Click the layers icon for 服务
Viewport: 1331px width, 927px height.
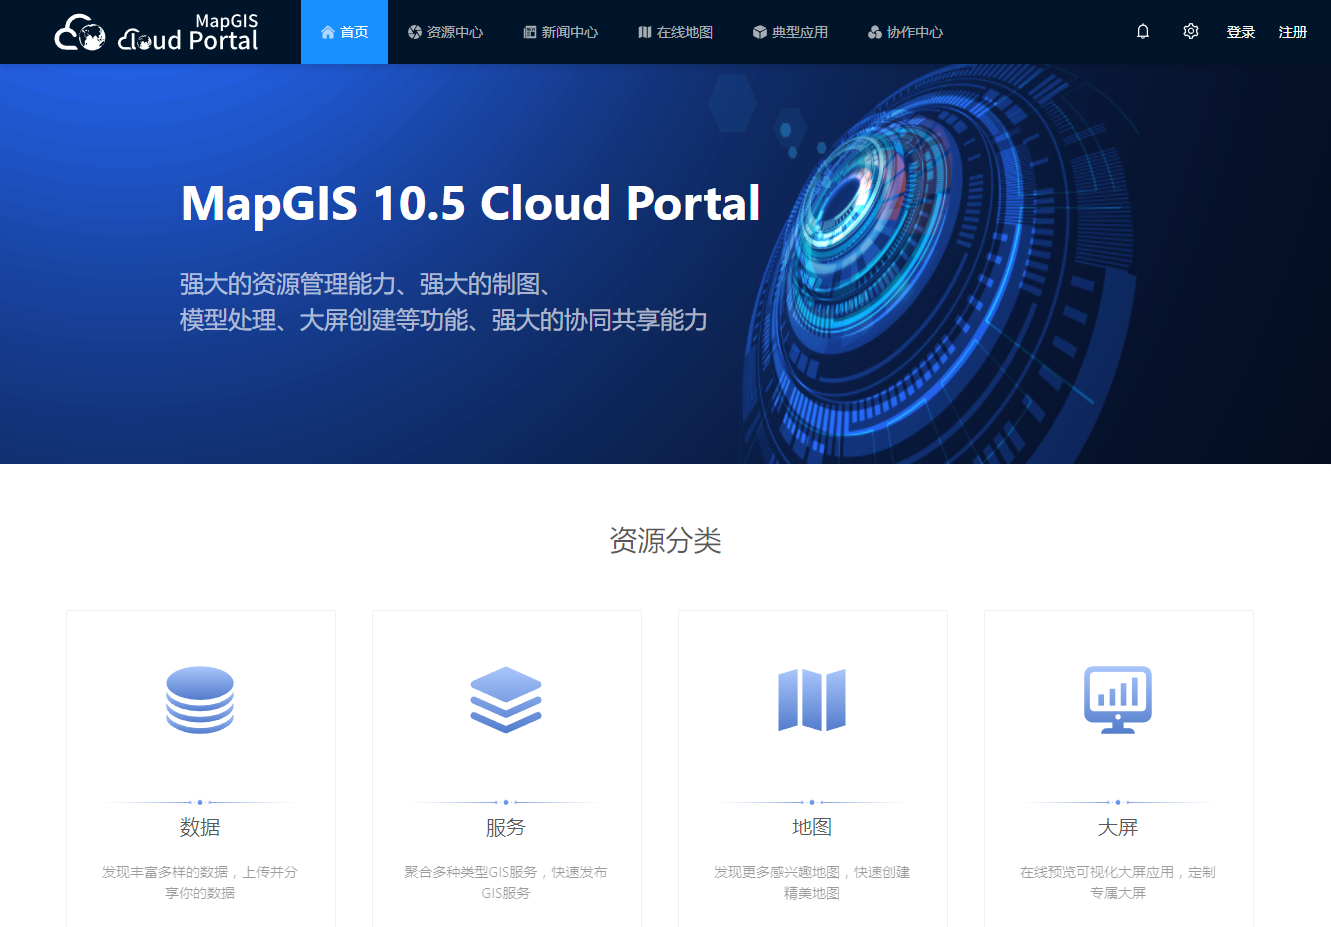(x=506, y=700)
